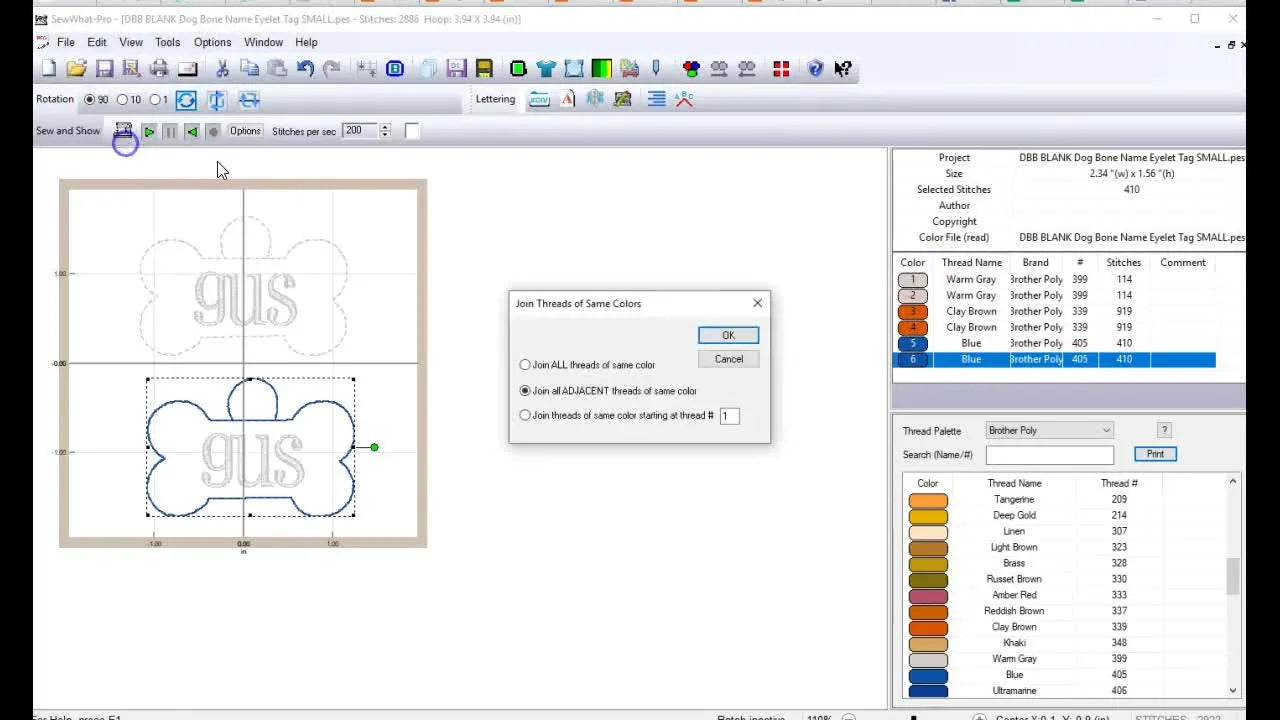Image resolution: width=1280 pixels, height=720 pixels.
Task: Click the rewind simulation icon
Action: click(x=194, y=131)
